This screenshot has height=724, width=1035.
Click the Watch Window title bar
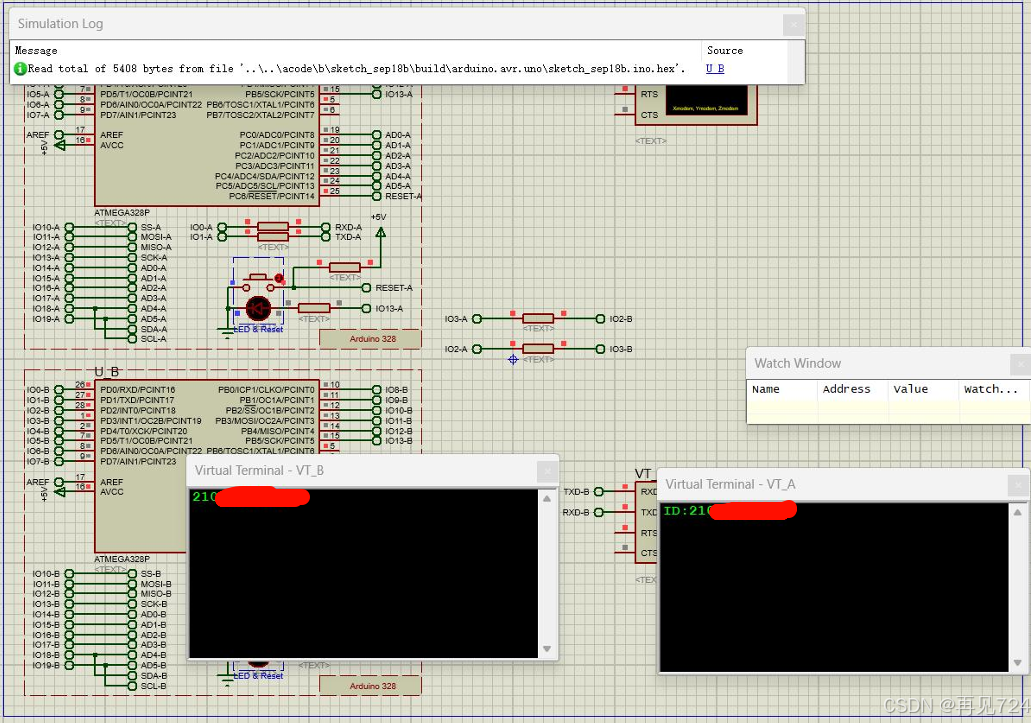(x=878, y=364)
